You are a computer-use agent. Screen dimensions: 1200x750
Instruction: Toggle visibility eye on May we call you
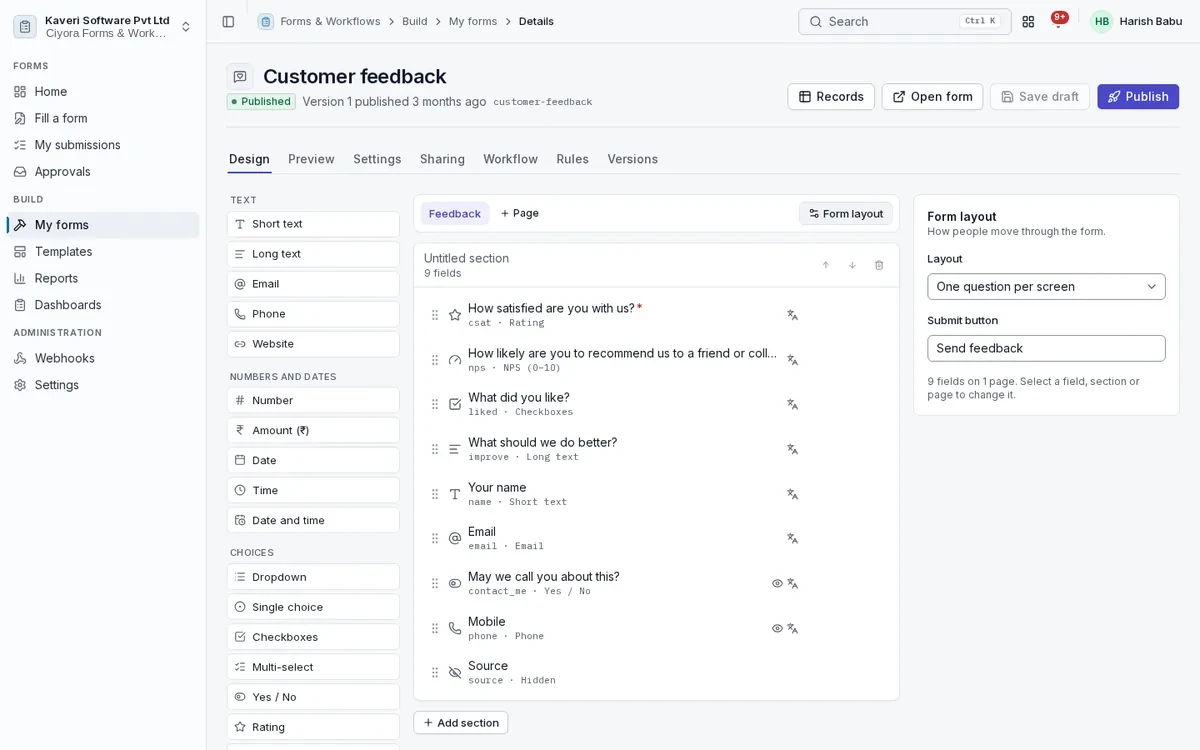[777, 583]
